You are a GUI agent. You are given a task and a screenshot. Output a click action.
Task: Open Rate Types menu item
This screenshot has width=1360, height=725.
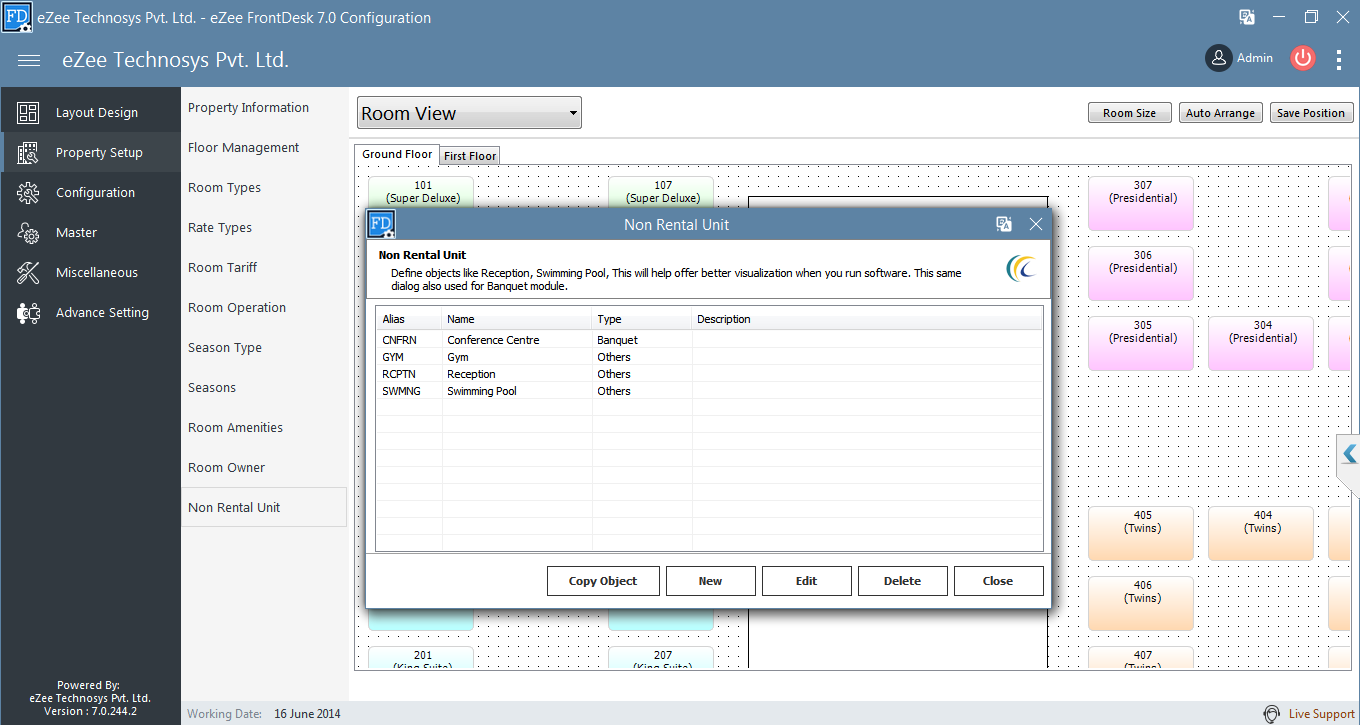pos(220,228)
